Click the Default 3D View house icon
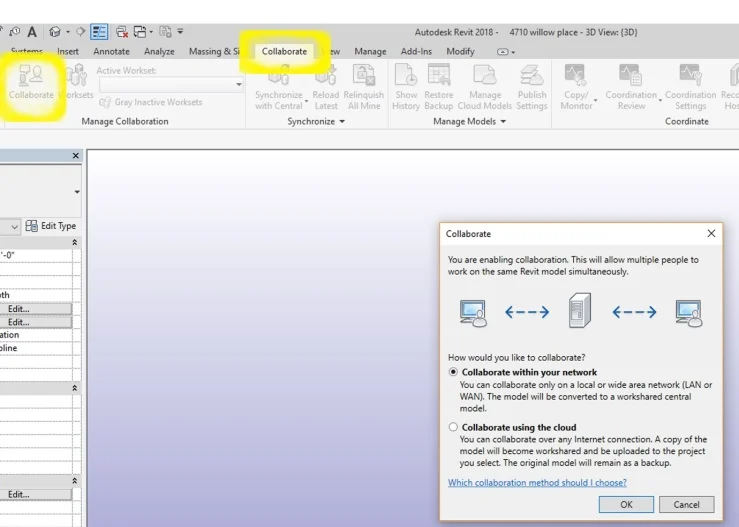Screen dimensions: 739x527 pyautogui.click(x=55, y=32)
